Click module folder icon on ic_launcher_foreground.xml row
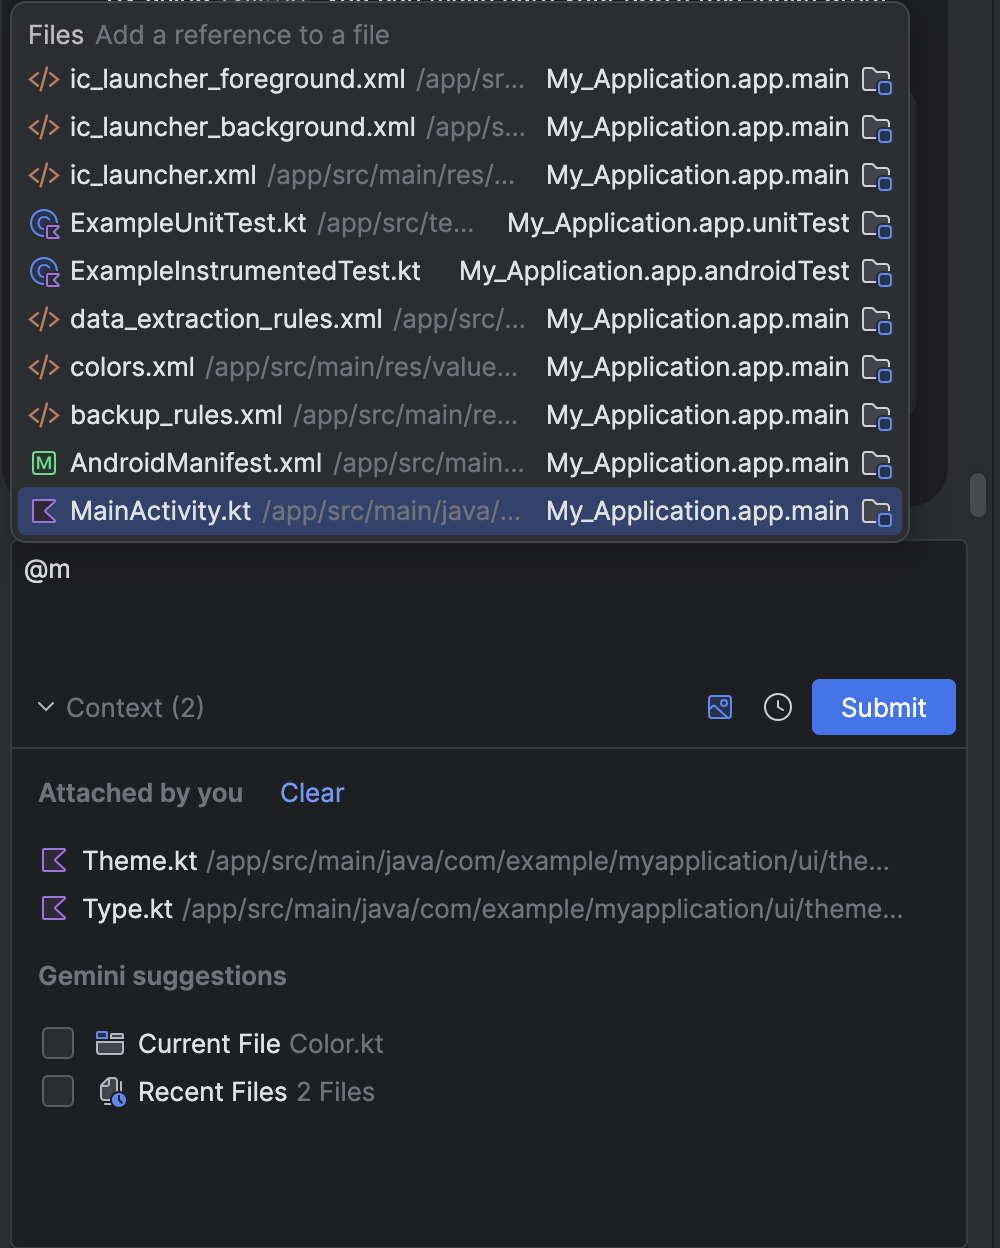 point(876,80)
